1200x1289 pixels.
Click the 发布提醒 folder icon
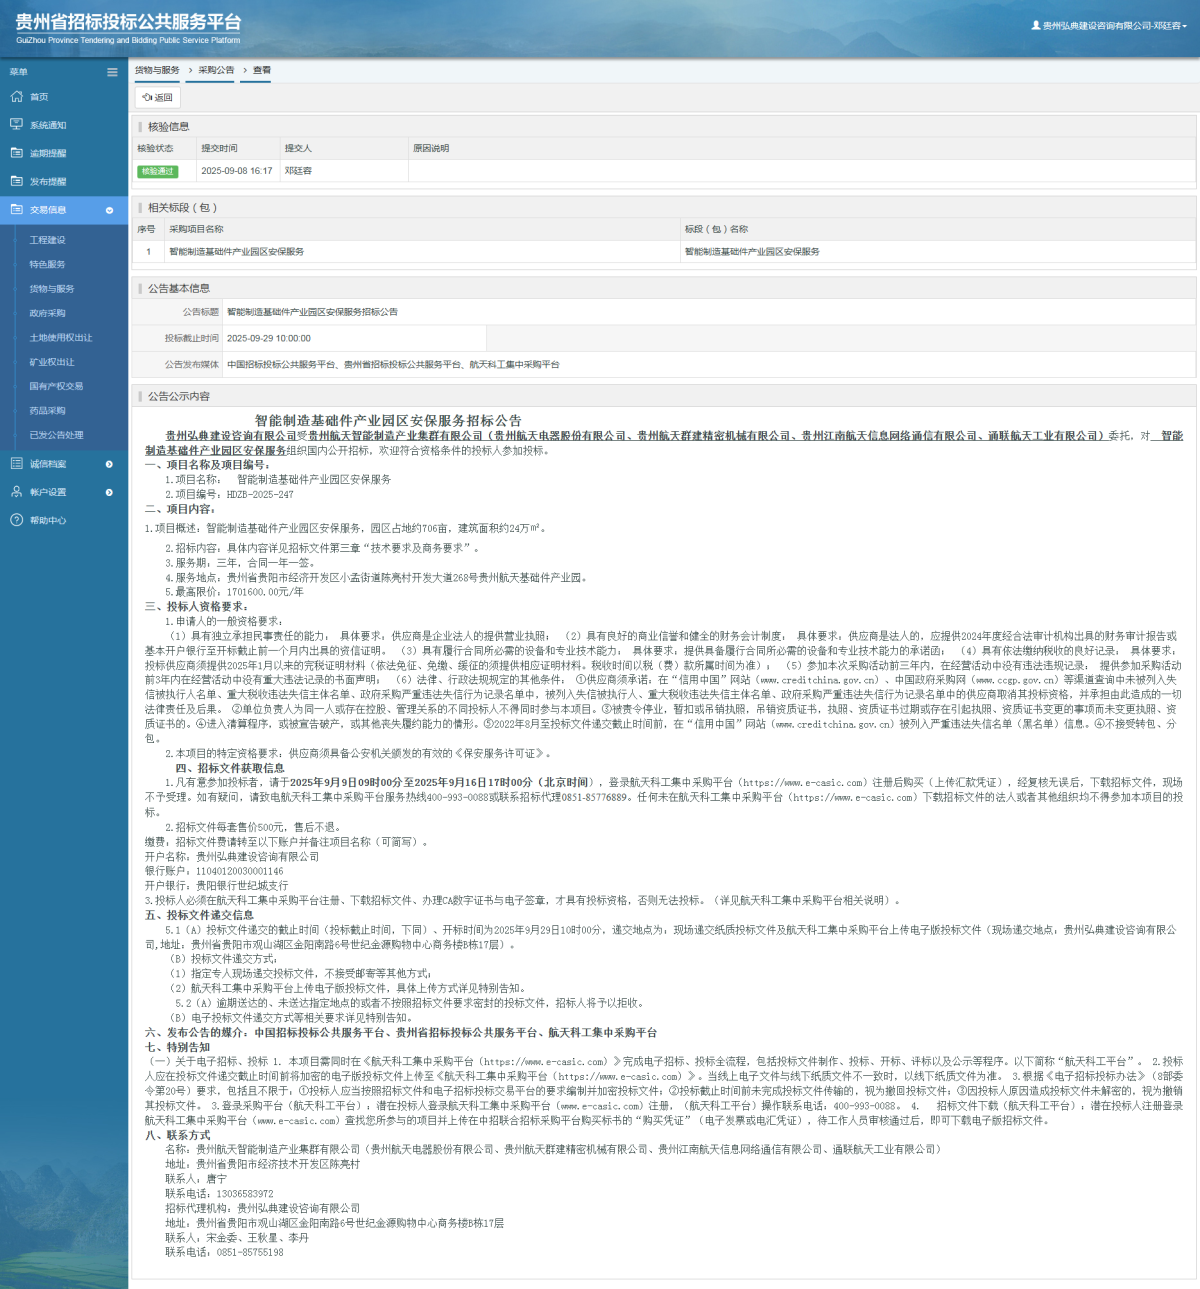16,181
